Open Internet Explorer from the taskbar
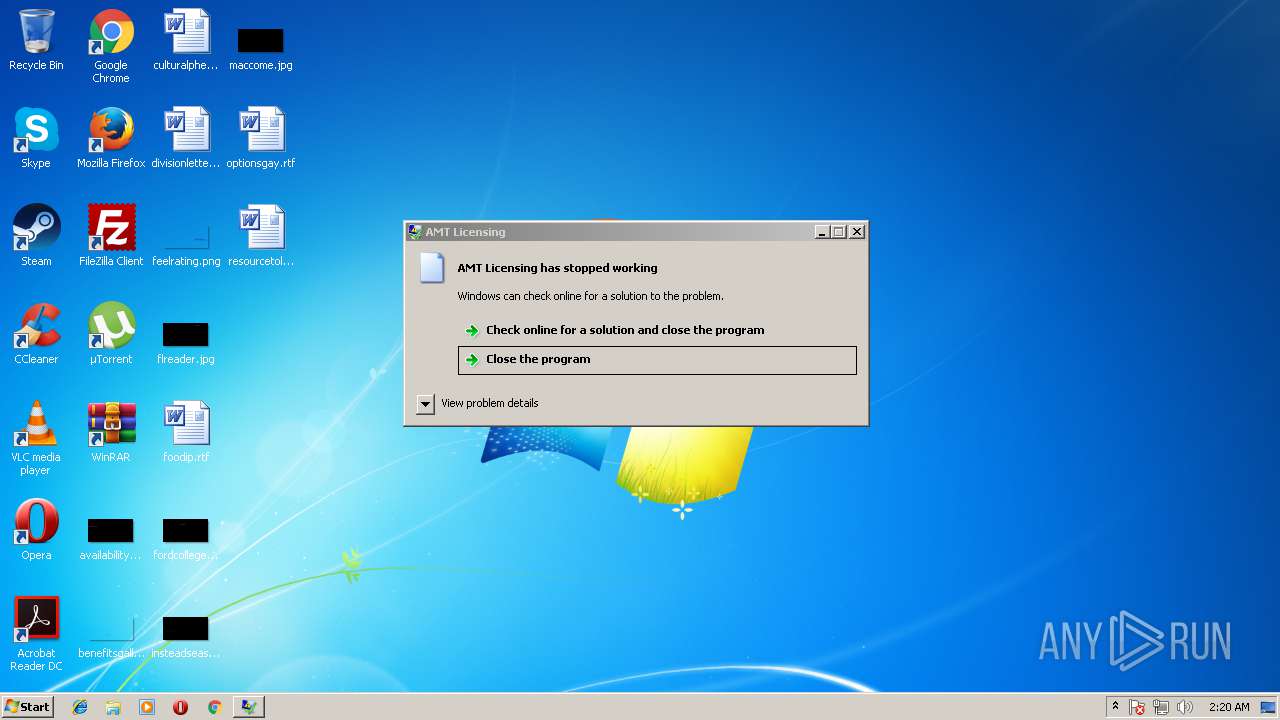Screen dimensions: 1280x720 click(80, 707)
